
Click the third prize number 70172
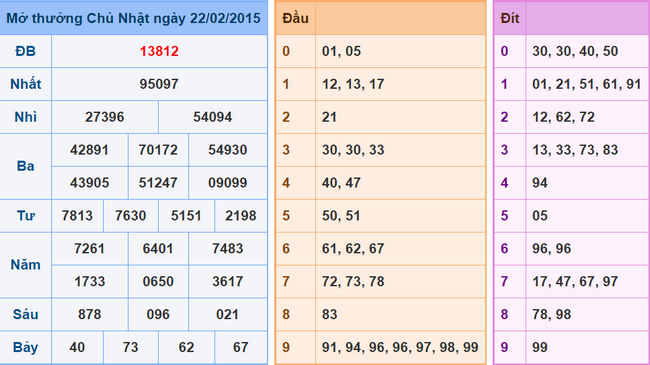click(158, 150)
